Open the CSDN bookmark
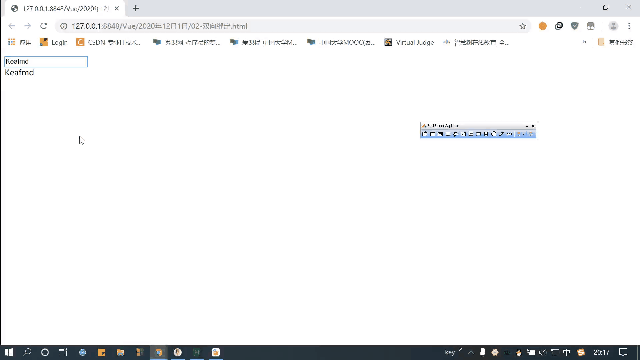The height and width of the screenshot is (360, 640). [109, 42]
